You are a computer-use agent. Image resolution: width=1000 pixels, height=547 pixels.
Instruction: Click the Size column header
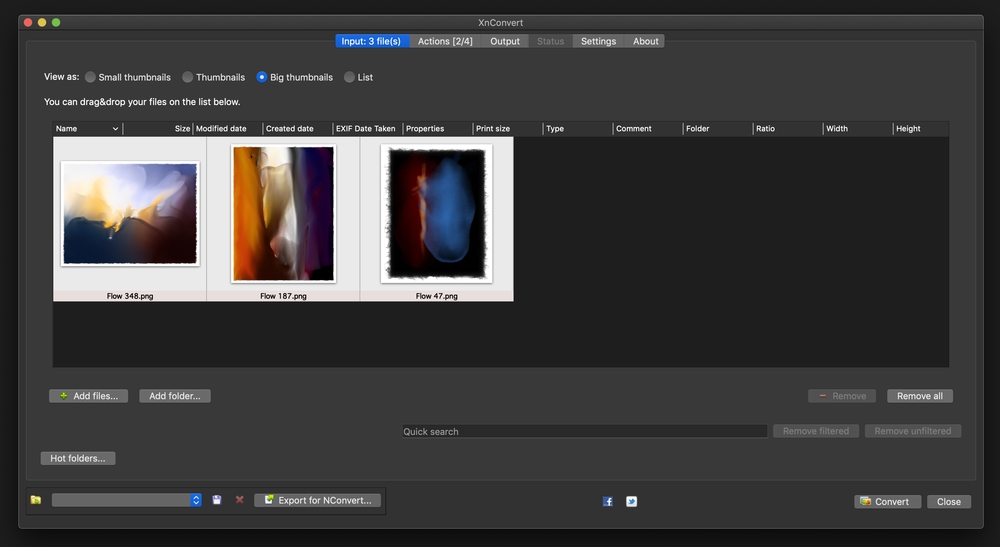181,129
